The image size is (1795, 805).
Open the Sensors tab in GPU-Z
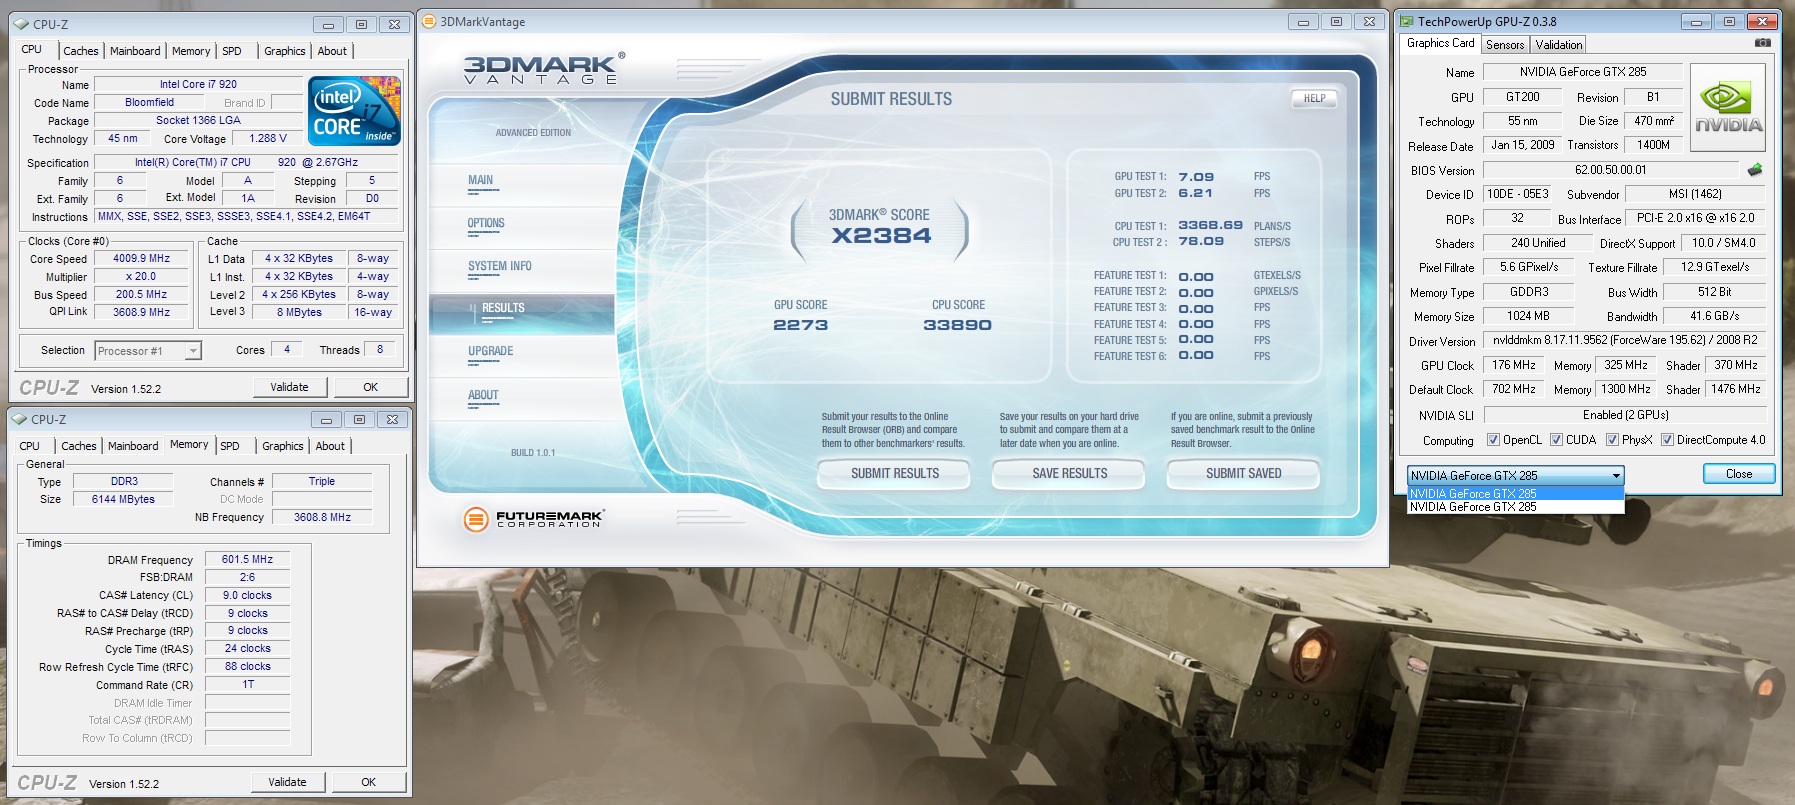pos(1505,45)
